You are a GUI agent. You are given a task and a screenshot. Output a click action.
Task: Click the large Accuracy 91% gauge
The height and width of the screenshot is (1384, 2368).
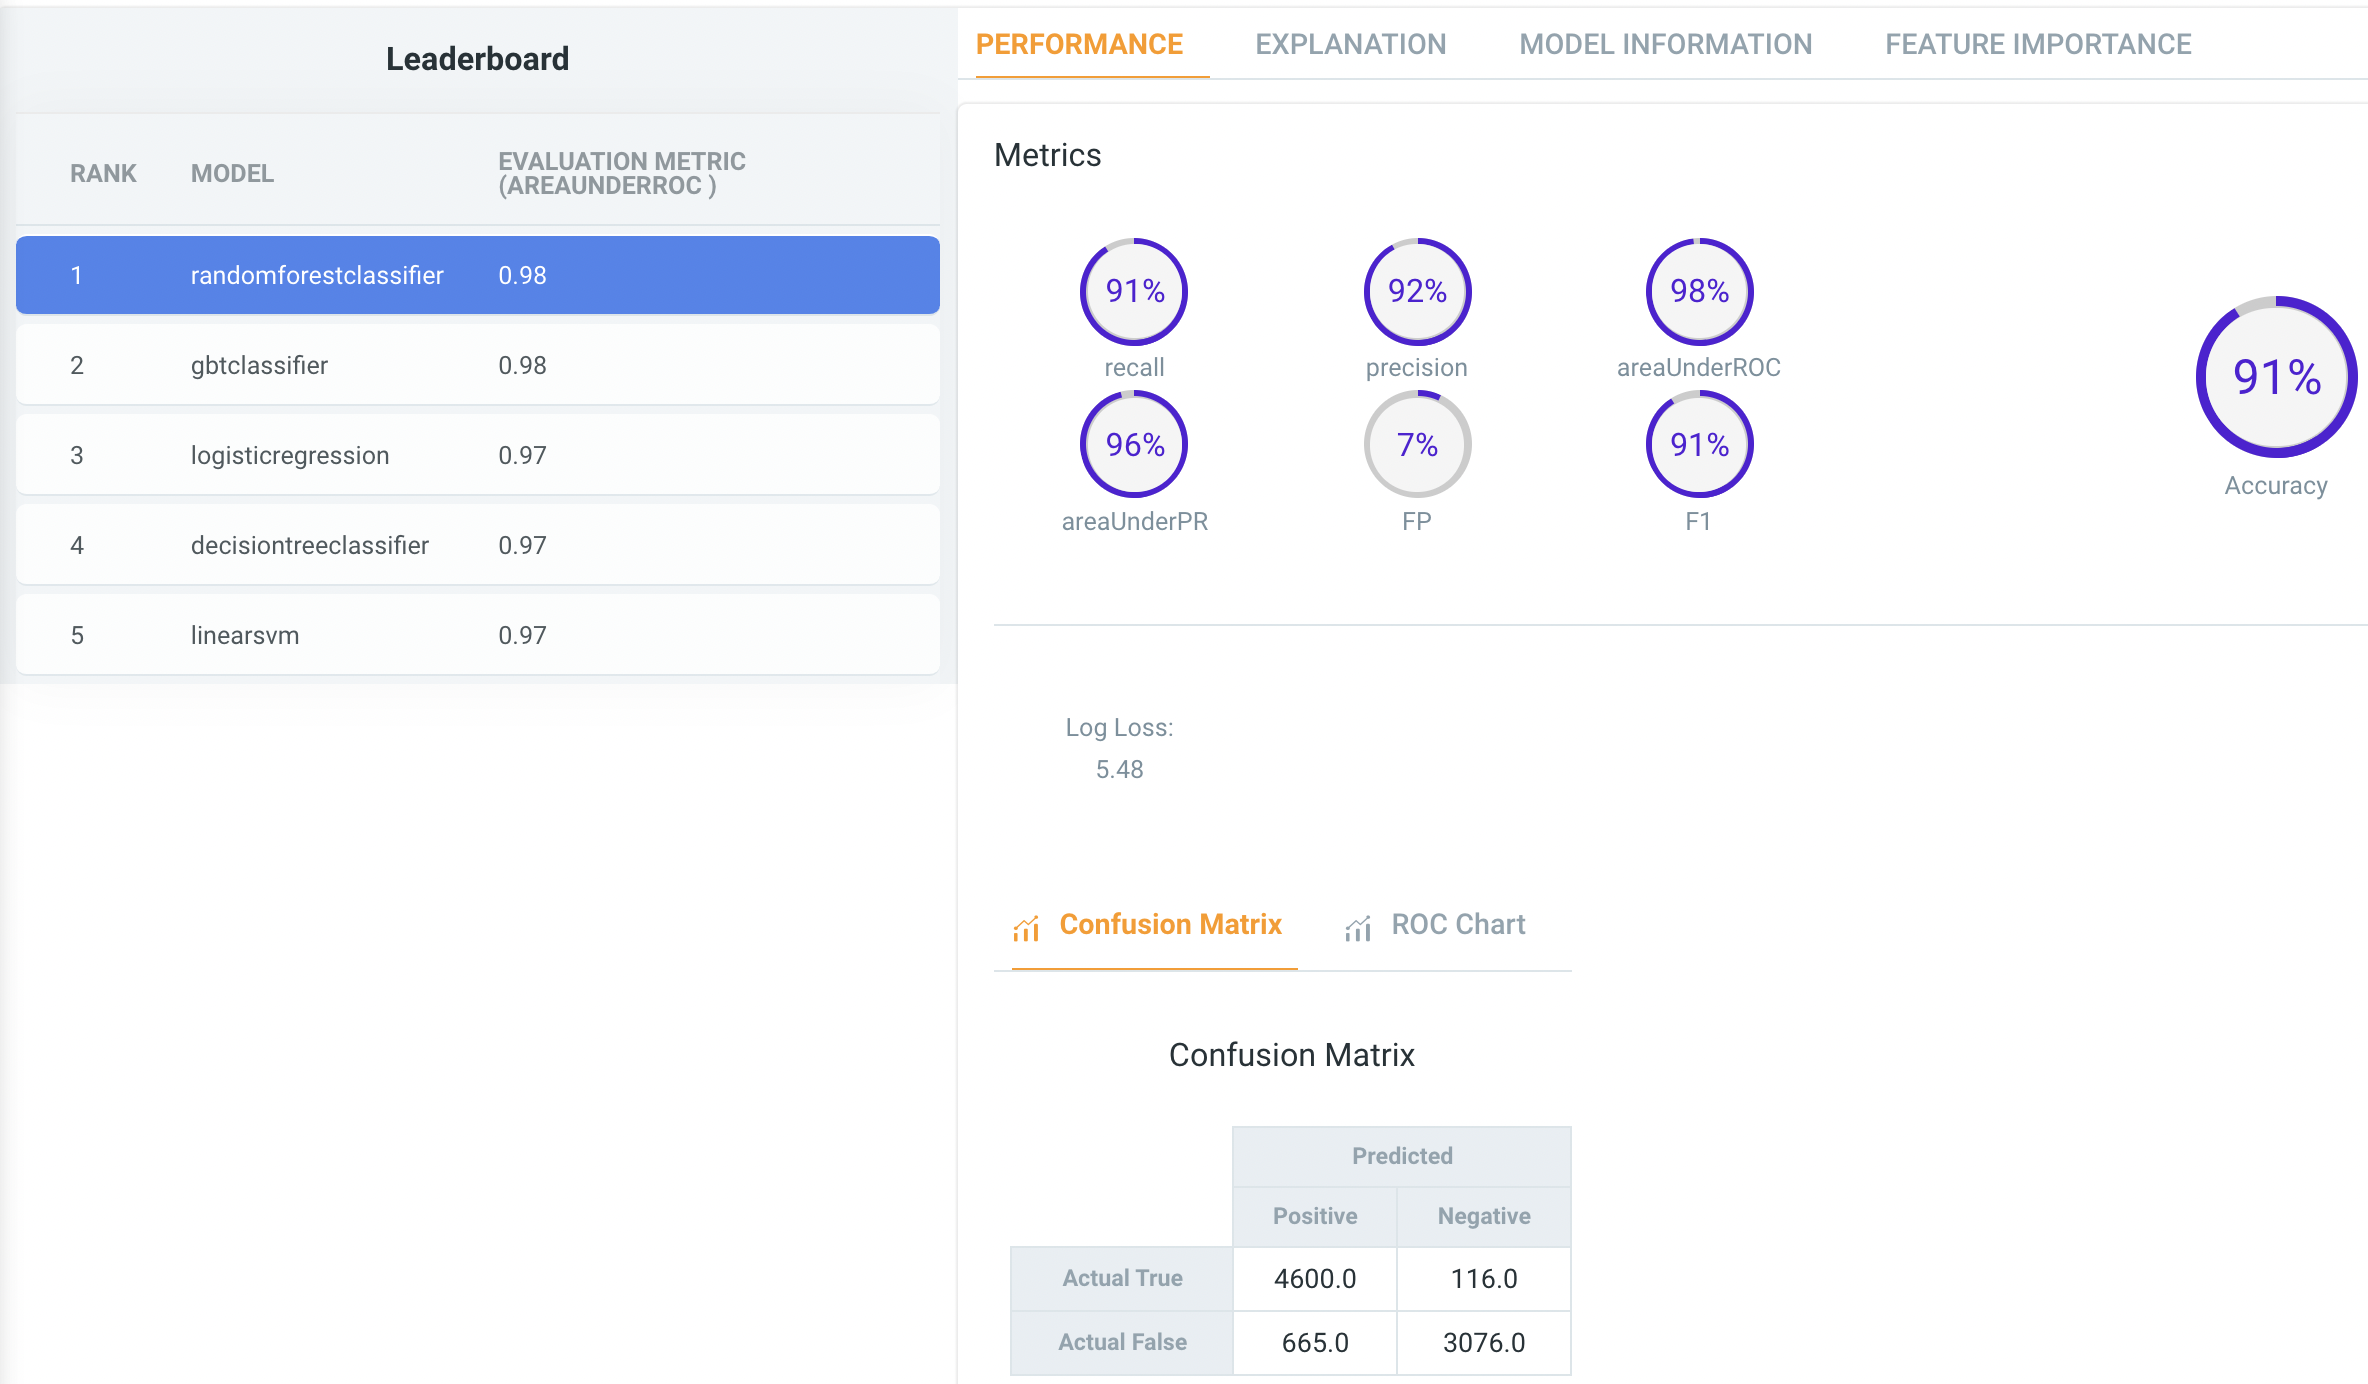coord(2276,377)
